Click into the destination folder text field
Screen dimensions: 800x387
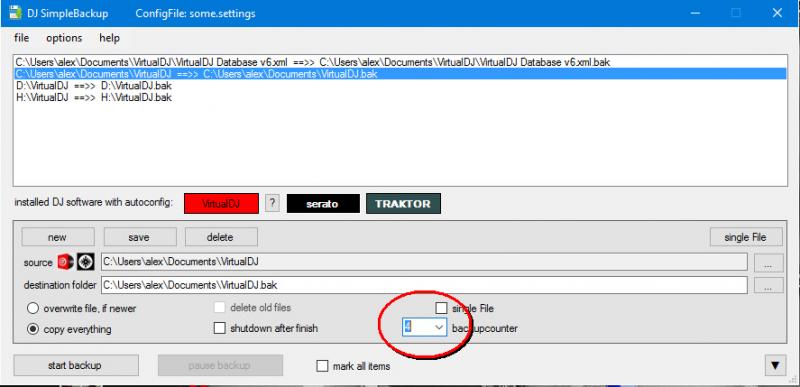point(424,285)
